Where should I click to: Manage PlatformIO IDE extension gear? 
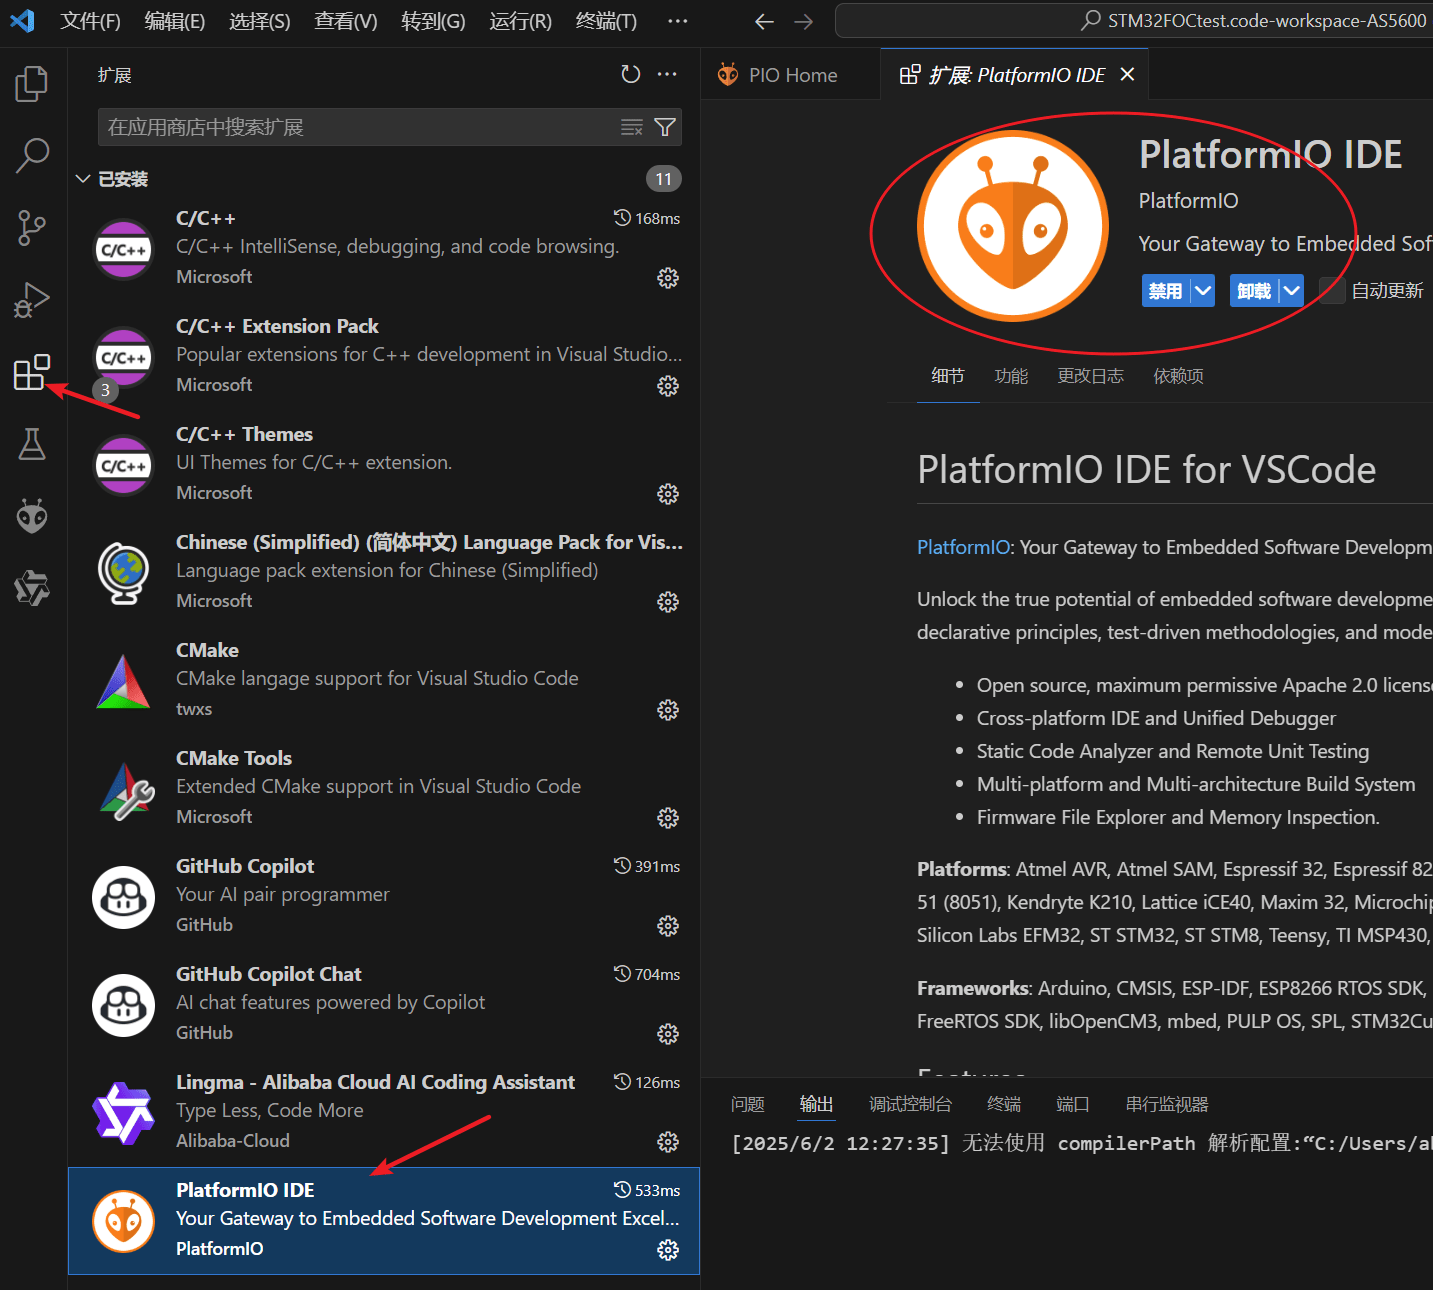[x=668, y=1250]
